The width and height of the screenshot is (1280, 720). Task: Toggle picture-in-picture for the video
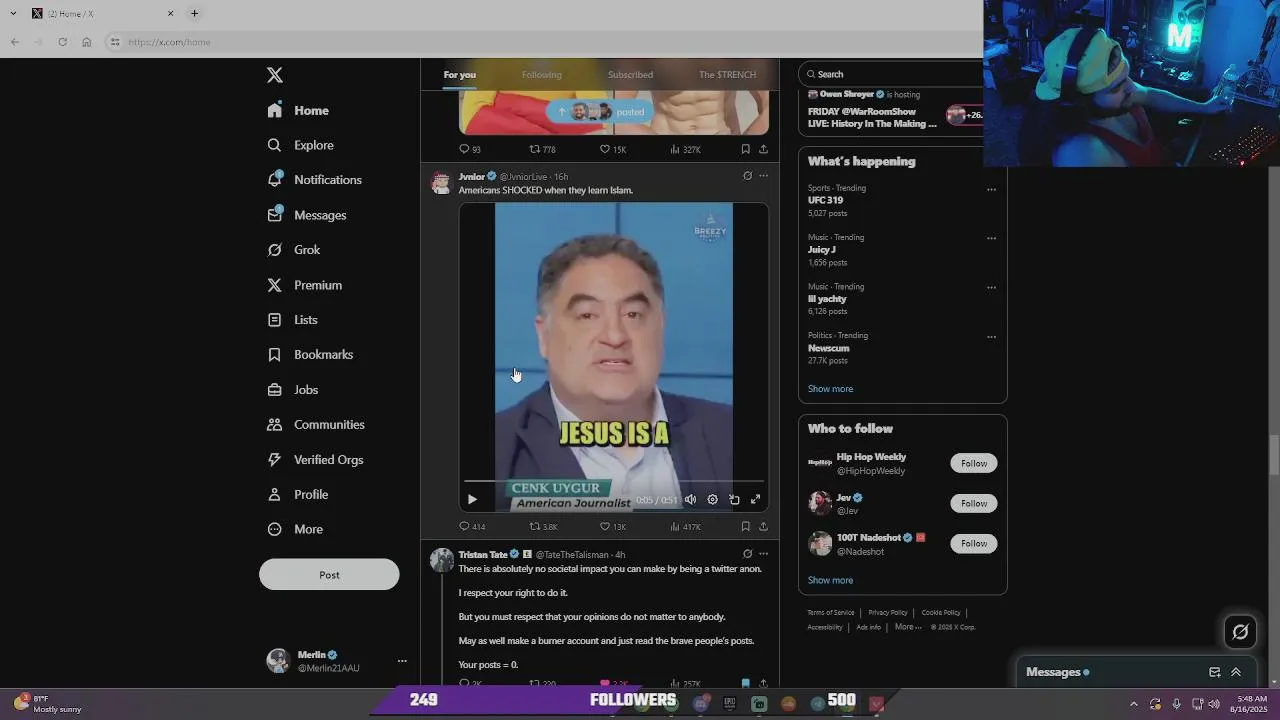pyautogui.click(x=734, y=499)
